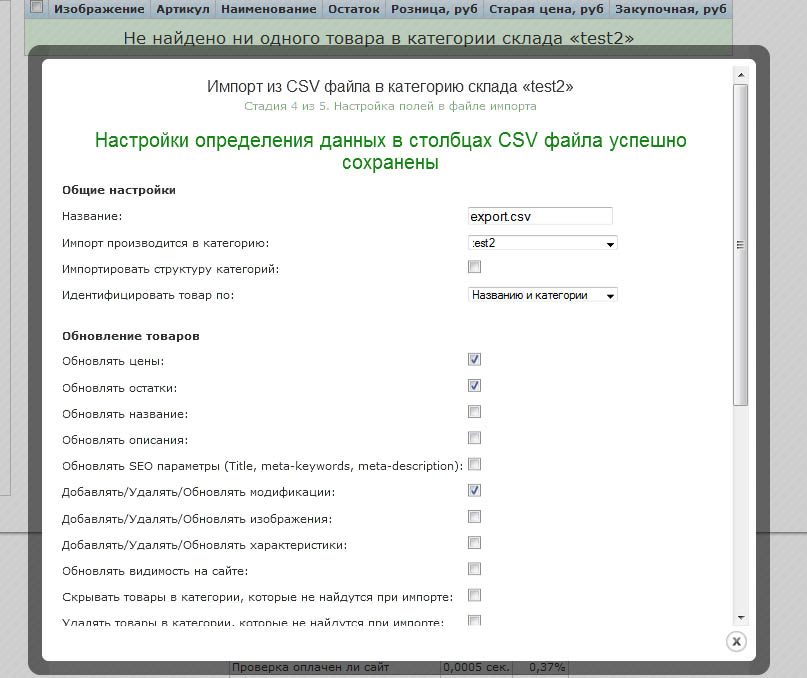Click the dialog's vertical scrollbar down arrow
Viewport: 807px width, 678px height.
pyautogui.click(x=740, y=618)
